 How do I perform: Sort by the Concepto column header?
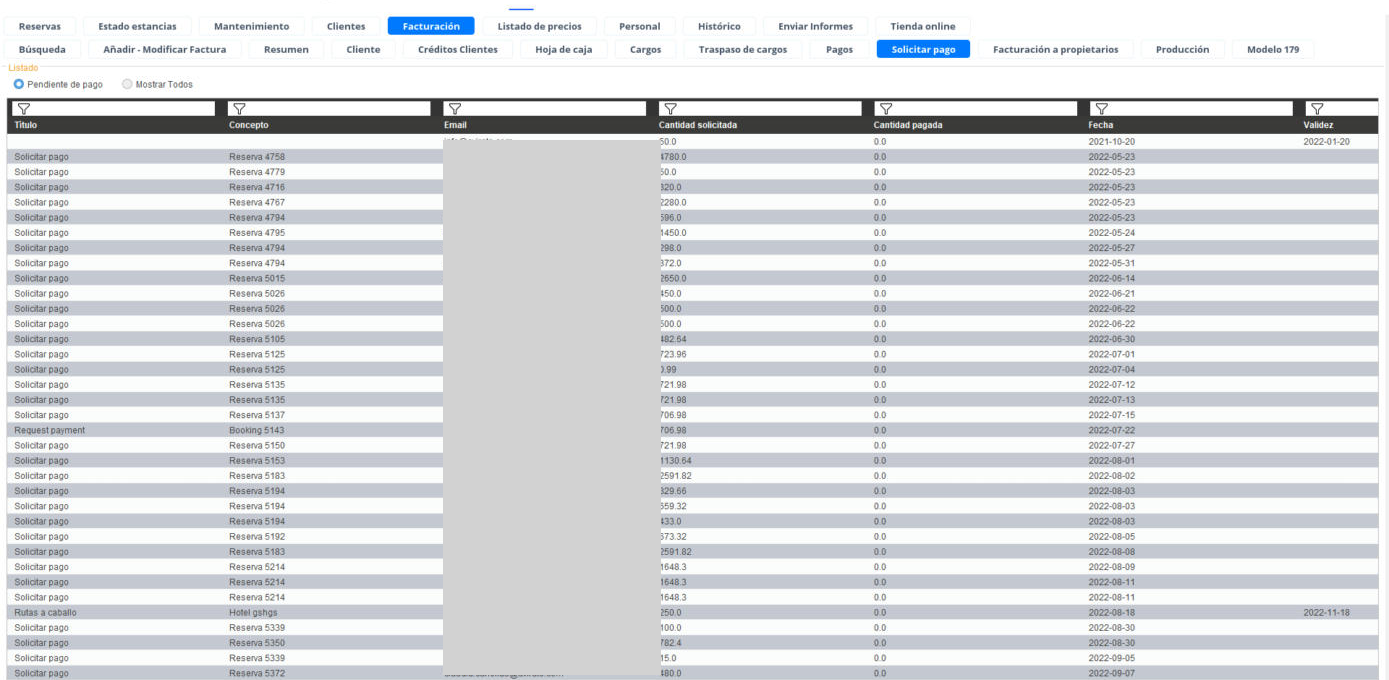249,125
